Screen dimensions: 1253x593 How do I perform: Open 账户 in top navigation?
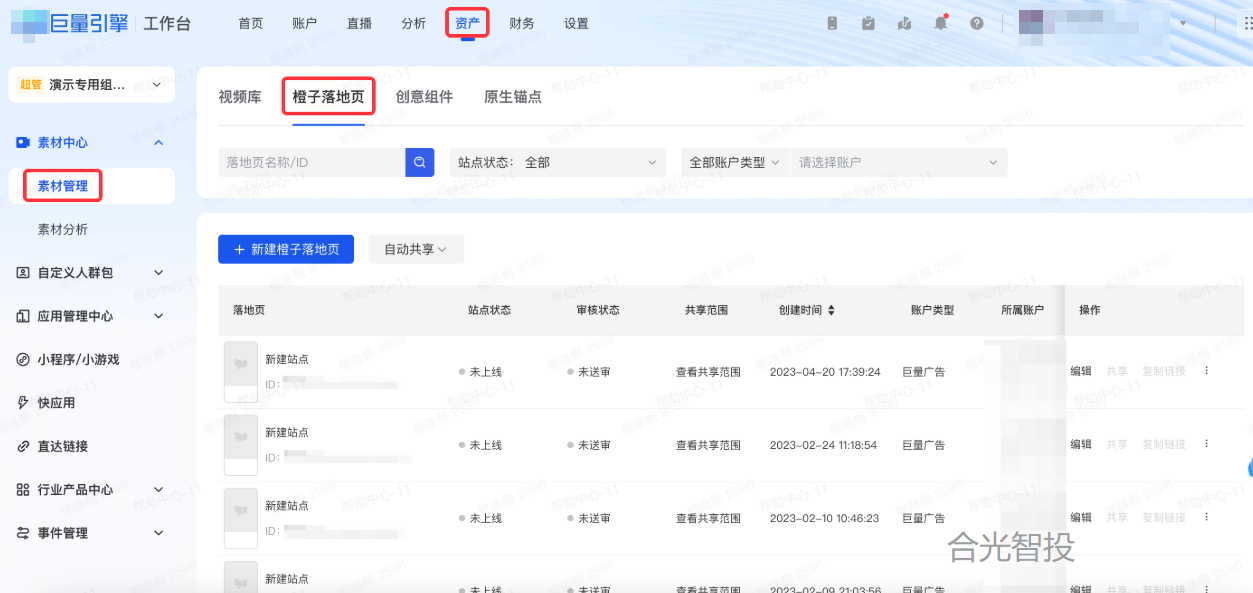305,23
